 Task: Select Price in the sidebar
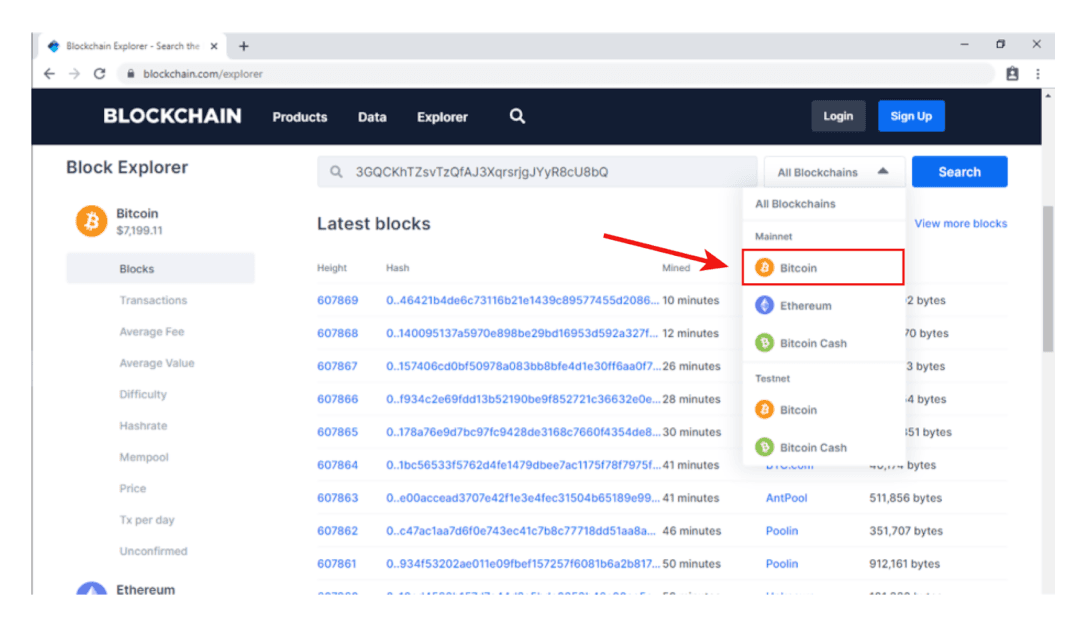tap(132, 489)
